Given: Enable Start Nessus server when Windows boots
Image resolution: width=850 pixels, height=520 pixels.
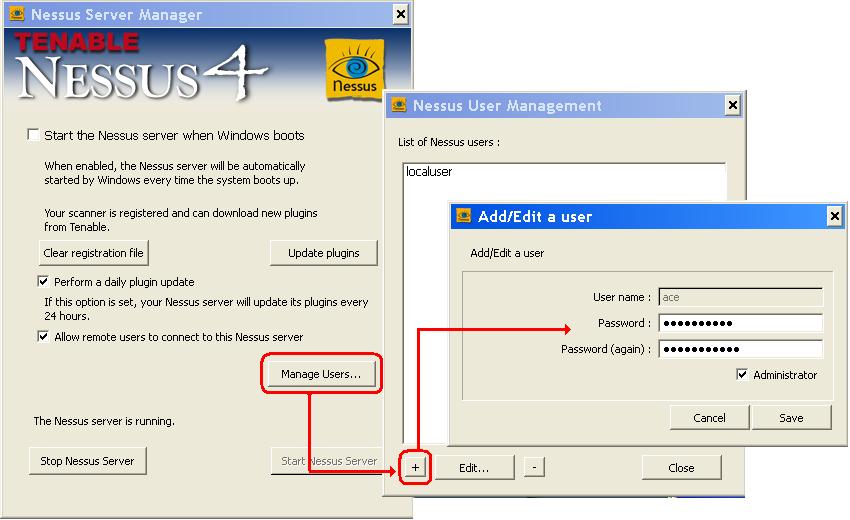Looking at the screenshot, I should point(34,135).
